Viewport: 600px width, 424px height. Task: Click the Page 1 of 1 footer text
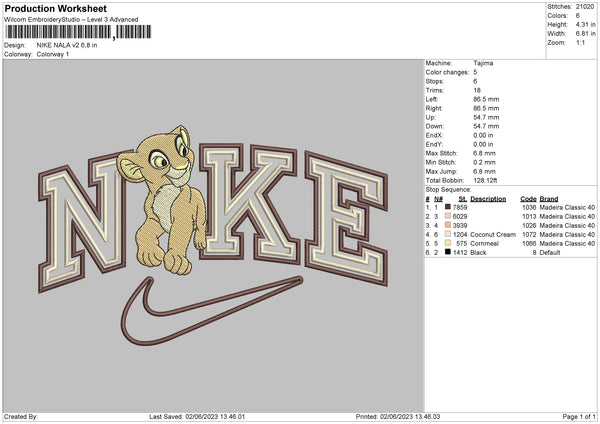coord(579,416)
